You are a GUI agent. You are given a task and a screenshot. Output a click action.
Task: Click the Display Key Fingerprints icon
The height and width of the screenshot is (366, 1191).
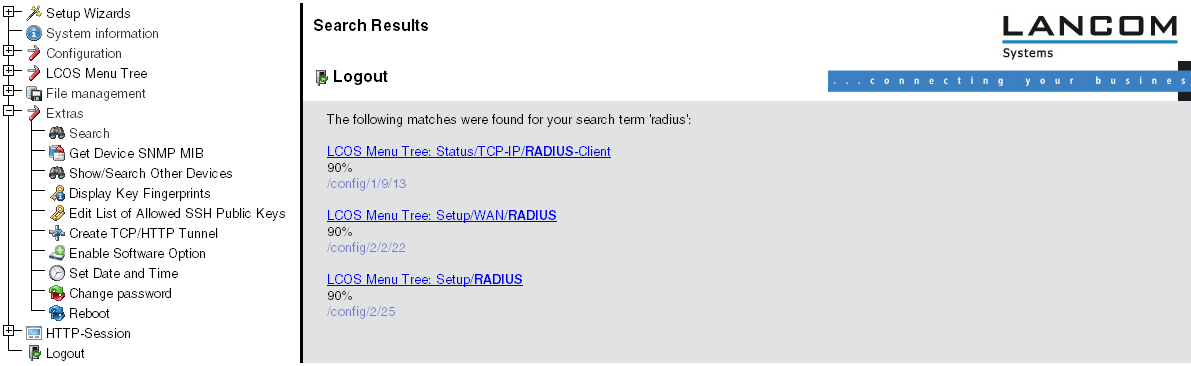click(x=57, y=194)
